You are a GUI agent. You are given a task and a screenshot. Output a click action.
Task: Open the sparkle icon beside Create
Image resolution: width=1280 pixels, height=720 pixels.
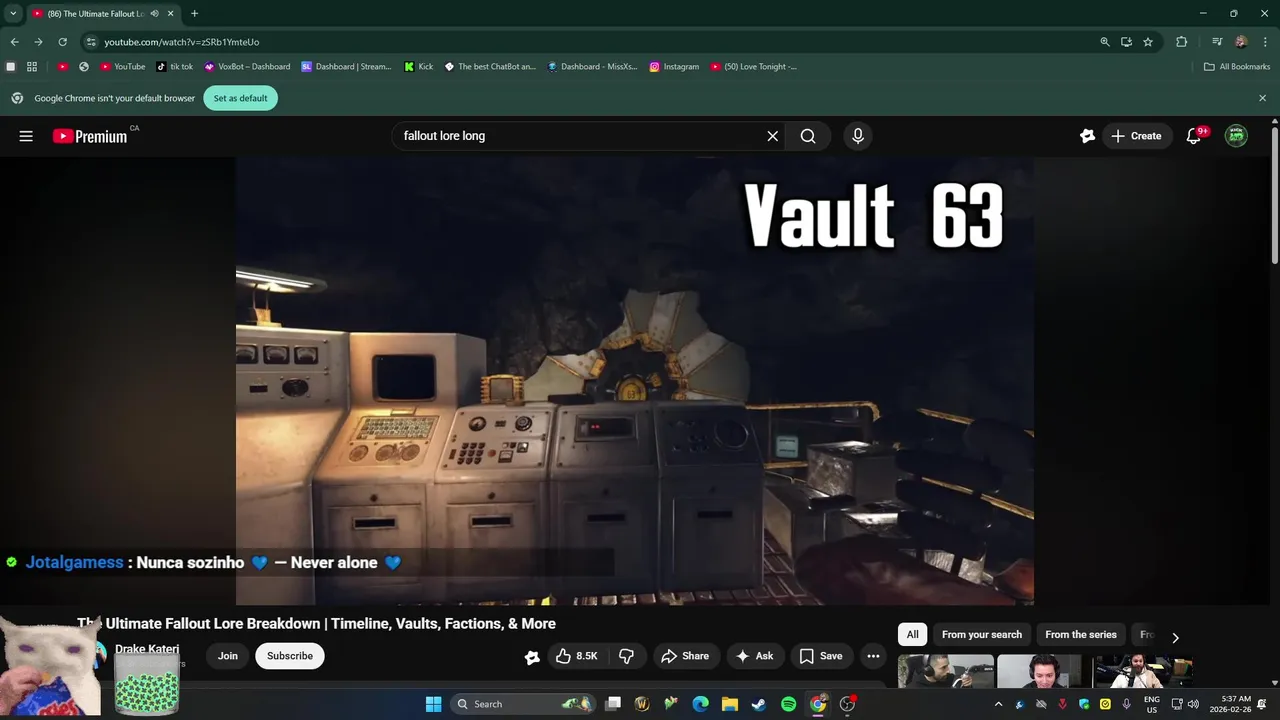click(1087, 136)
